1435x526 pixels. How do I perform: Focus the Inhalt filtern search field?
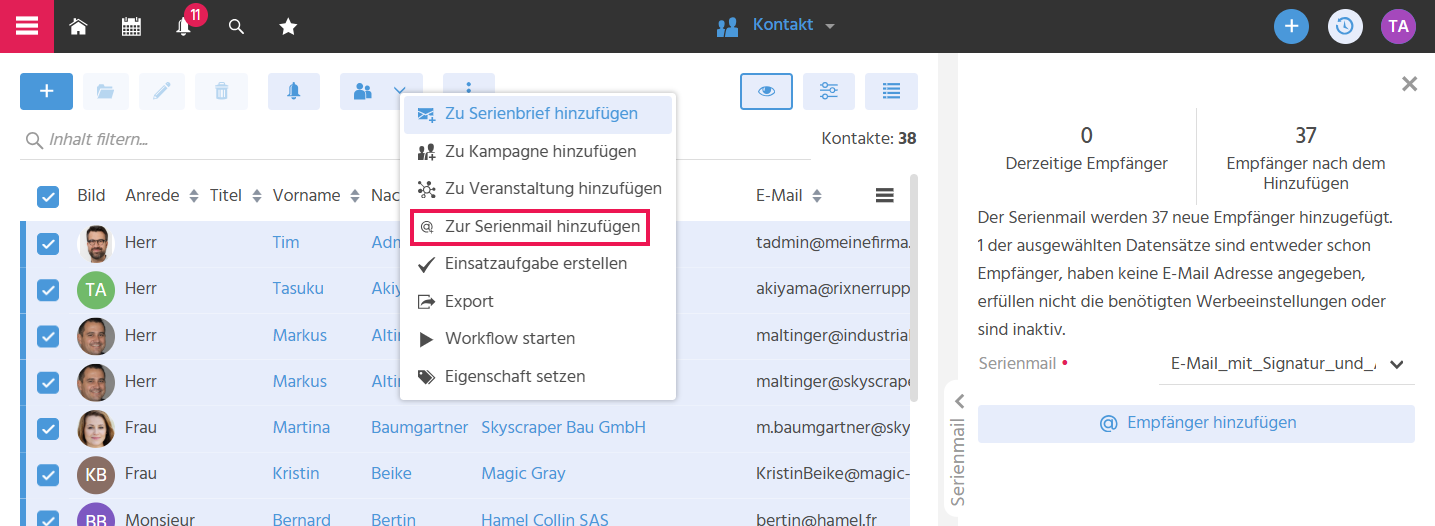415,140
